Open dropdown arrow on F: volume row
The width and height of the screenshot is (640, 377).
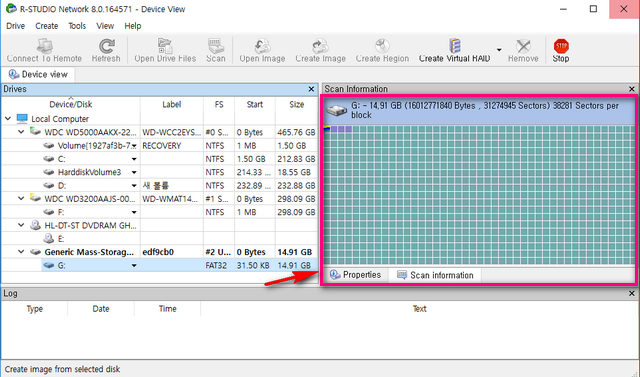point(134,212)
